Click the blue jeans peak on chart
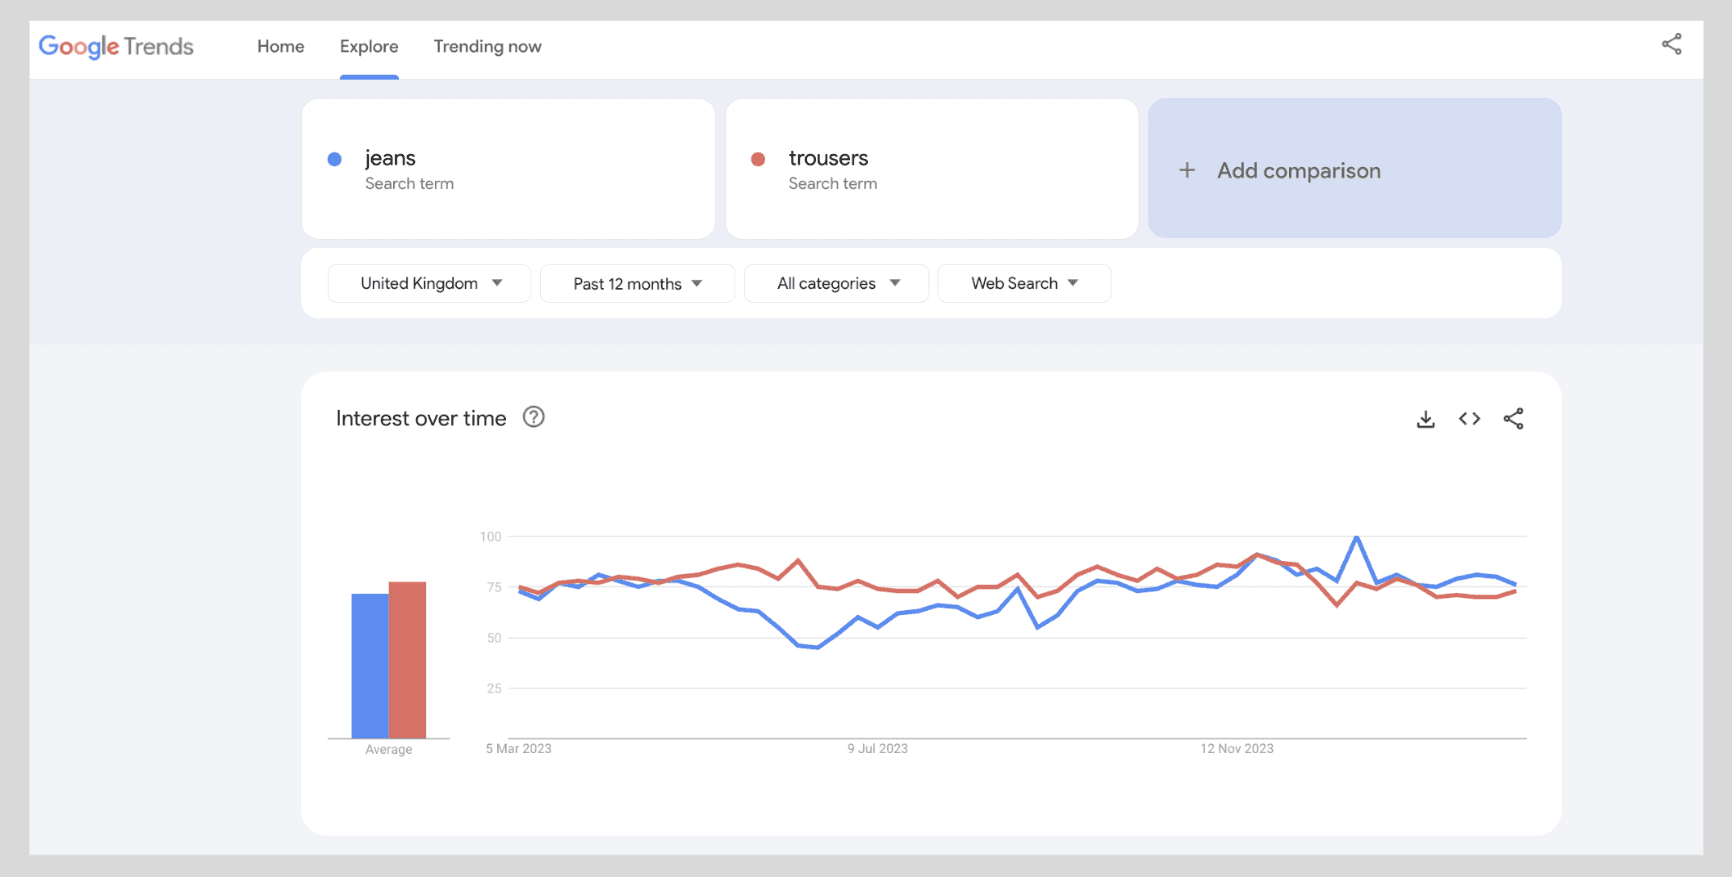The image size is (1732, 877). 1356,538
